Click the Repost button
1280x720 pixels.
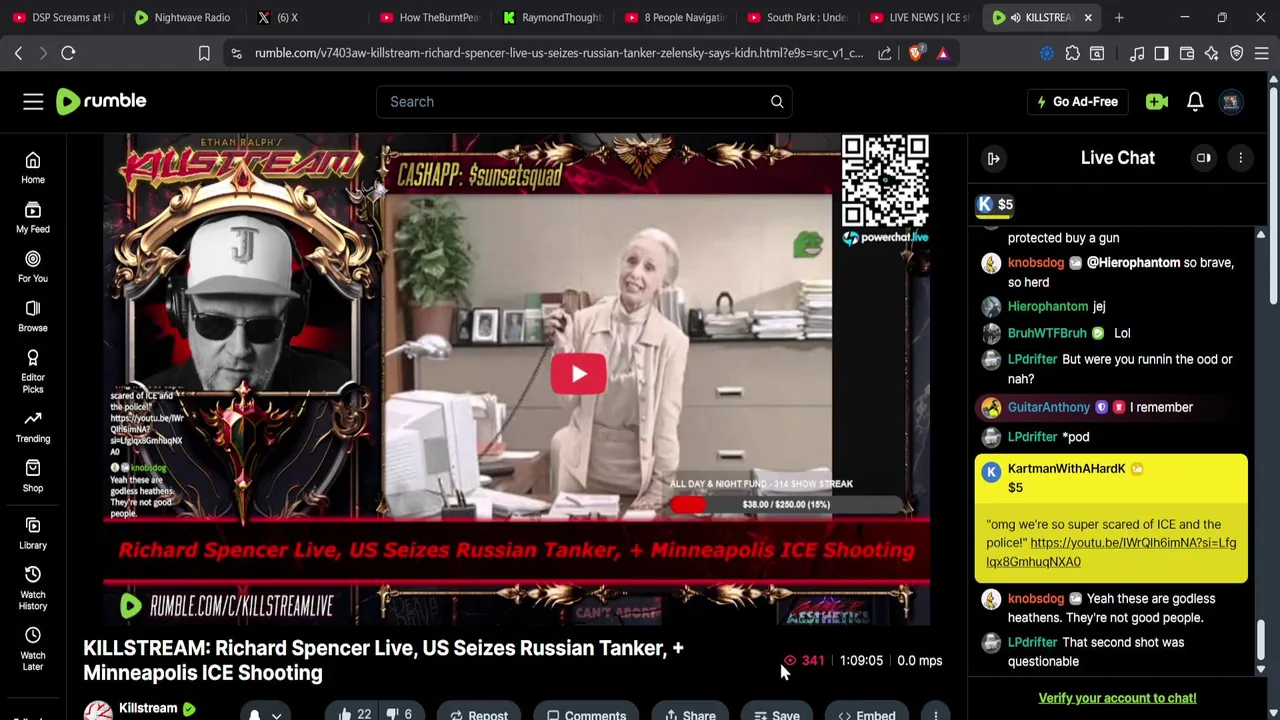click(479, 714)
